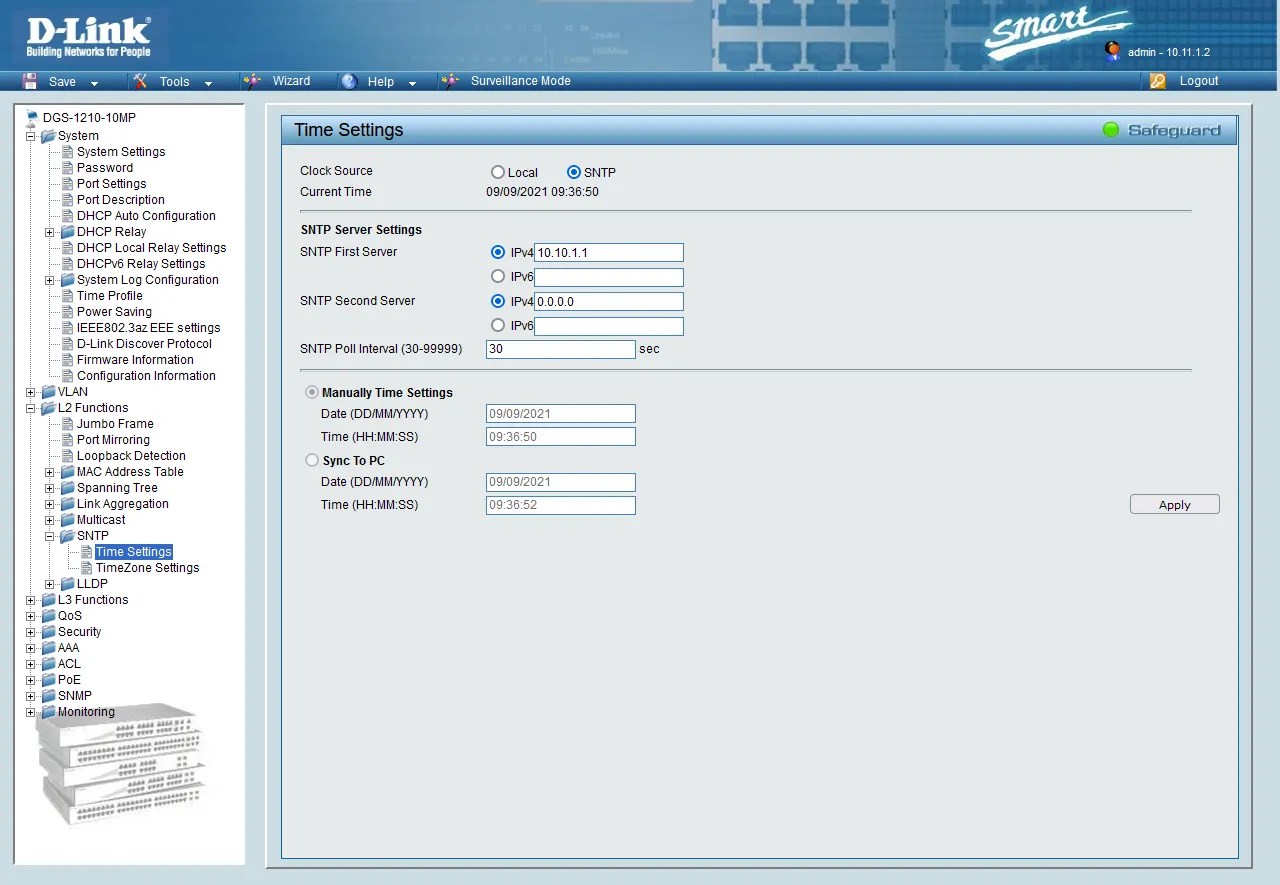This screenshot has height=885, width=1280.
Task: Expand the LLDP tree node
Action: tap(50, 584)
